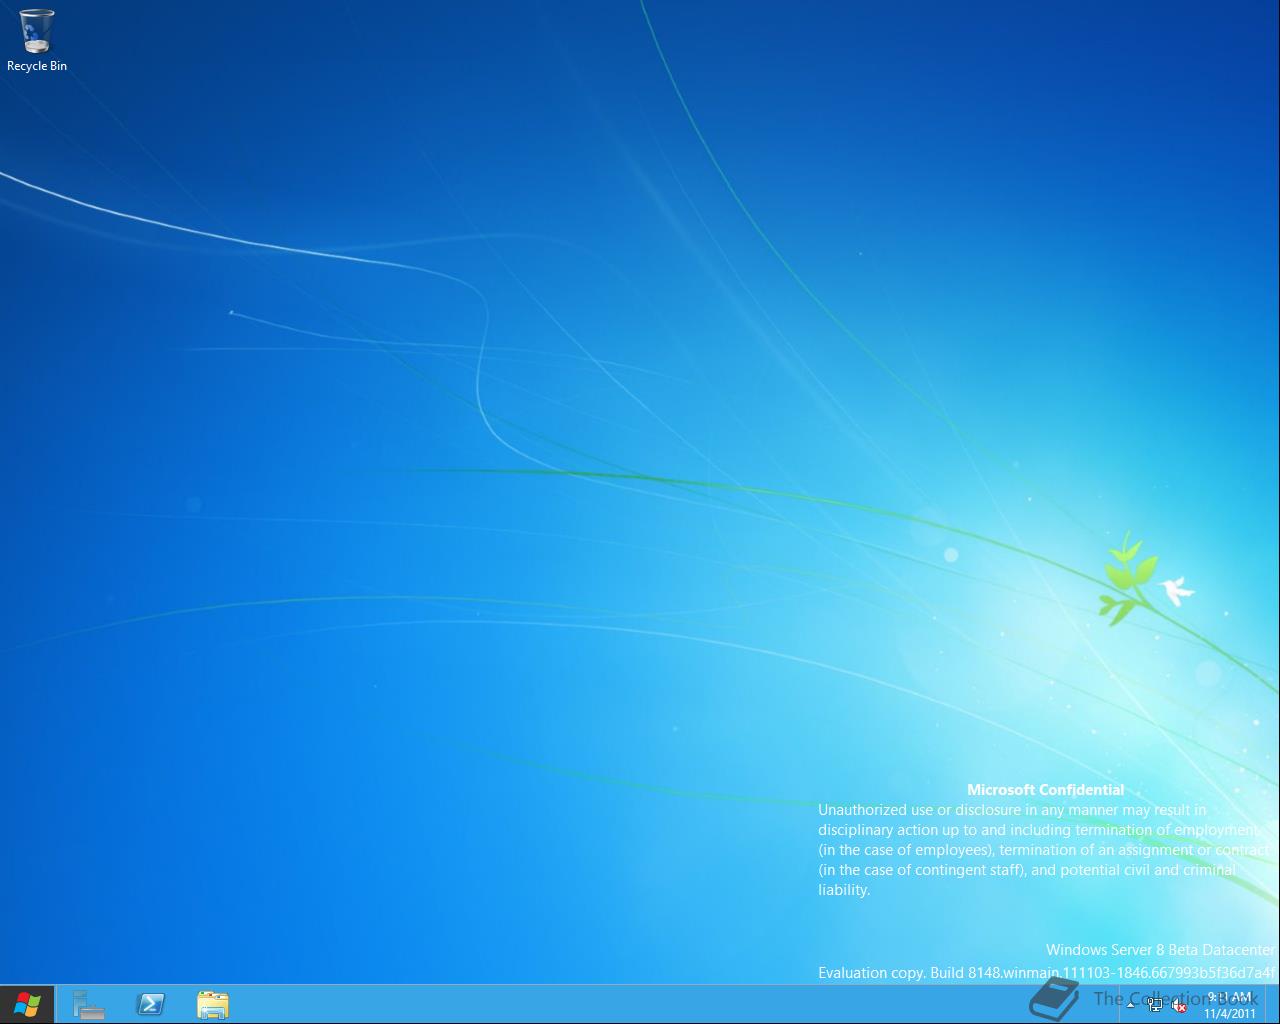
Task: Select the Recycle Bin desktop icon
Action: click(x=36, y=40)
